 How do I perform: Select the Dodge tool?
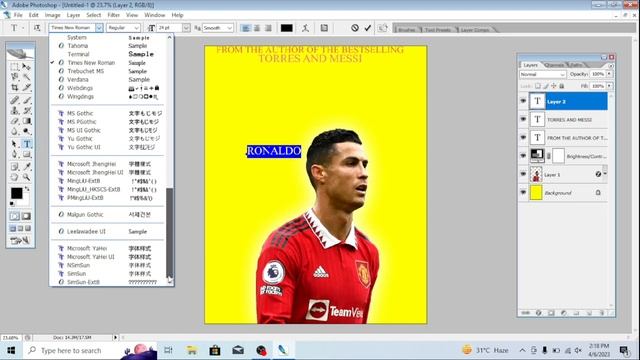pos(27,131)
